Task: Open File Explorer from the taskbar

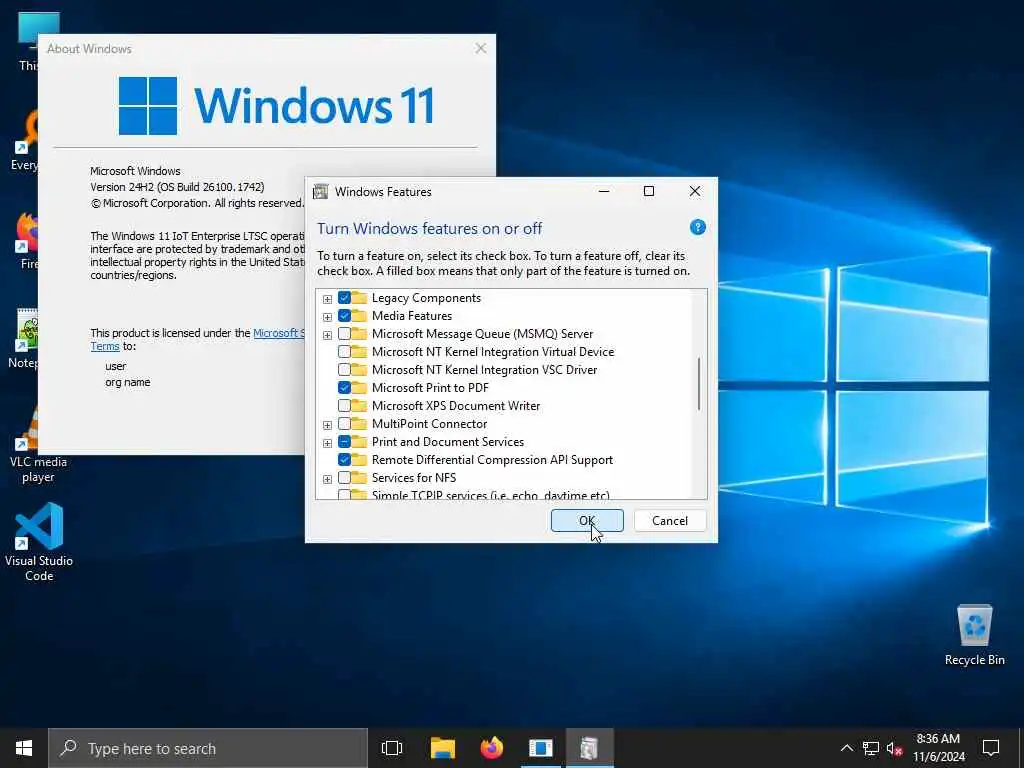Action: coord(443,748)
